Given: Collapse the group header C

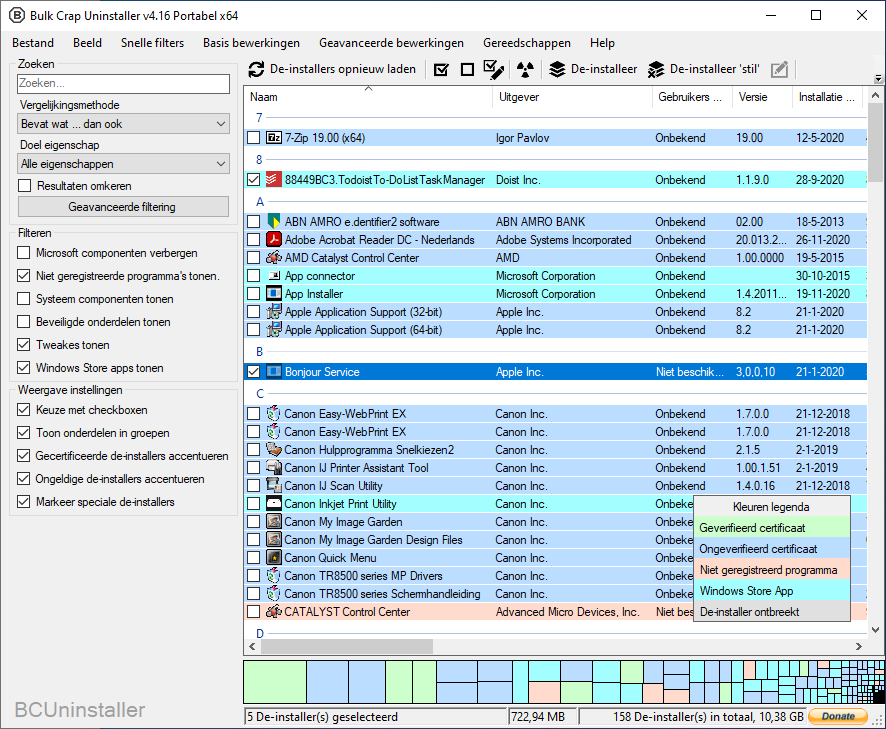Looking at the screenshot, I should click(x=260, y=394).
